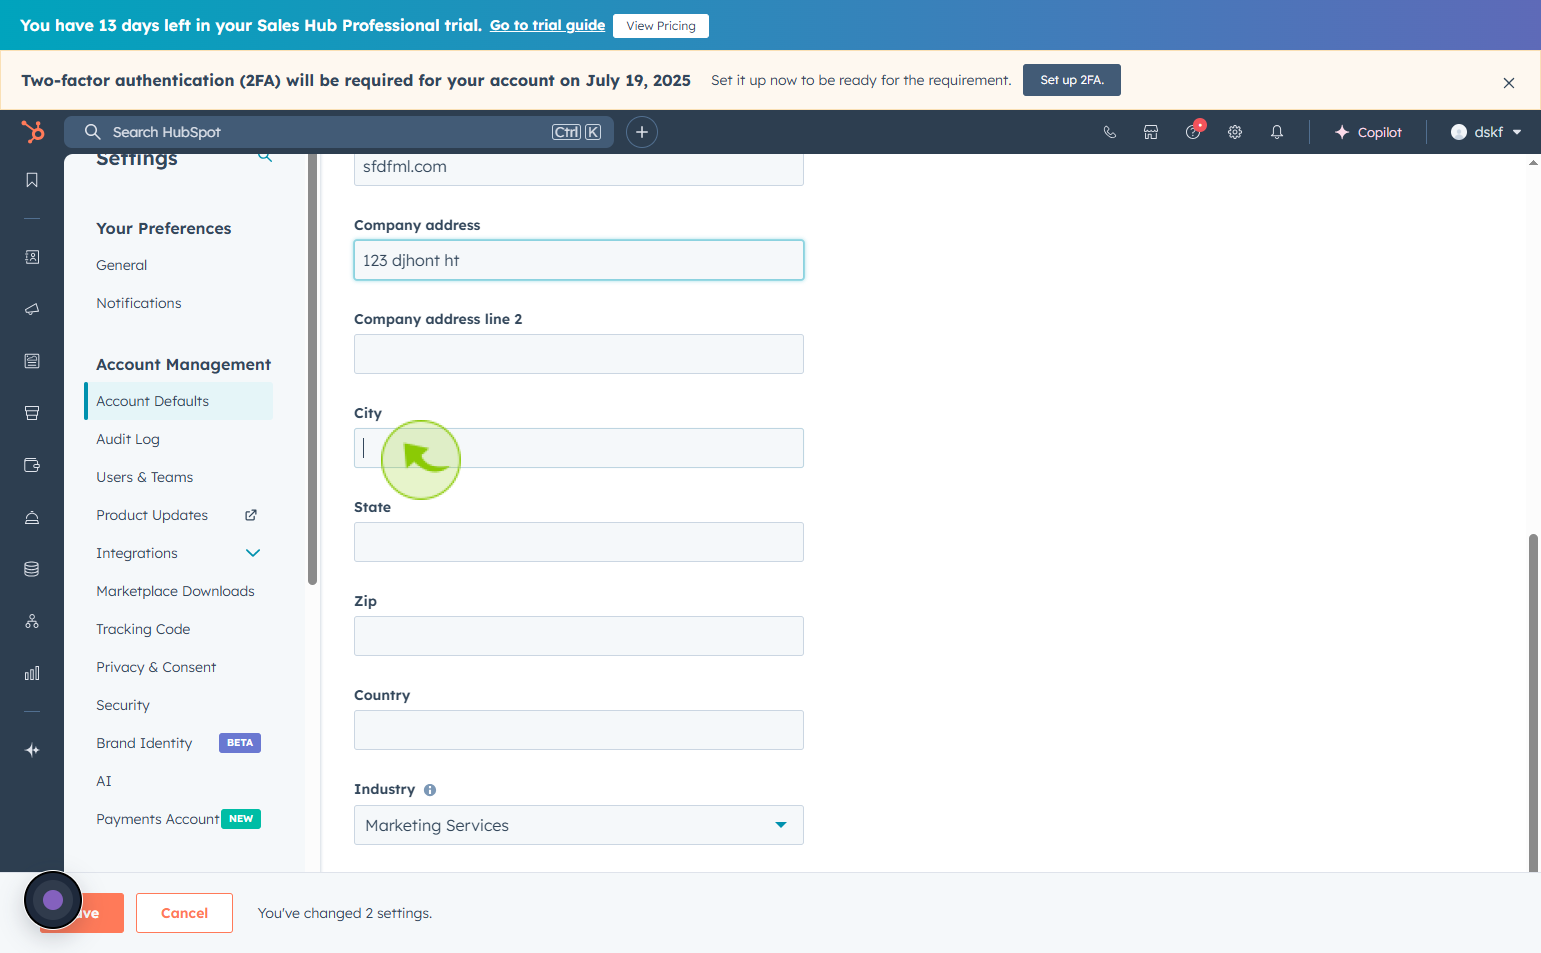The width and height of the screenshot is (1541, 953).
Task: Click the plus quick-create button
Action: coord(642,132)
